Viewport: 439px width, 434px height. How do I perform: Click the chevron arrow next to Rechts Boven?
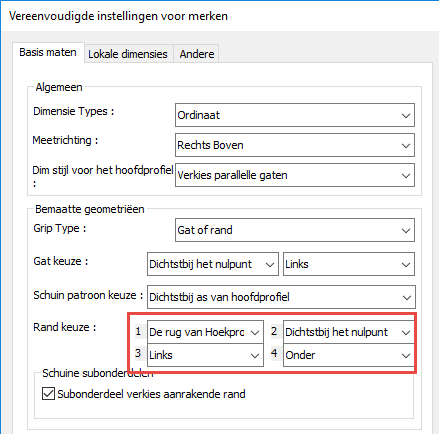click(x=406, y=146)
